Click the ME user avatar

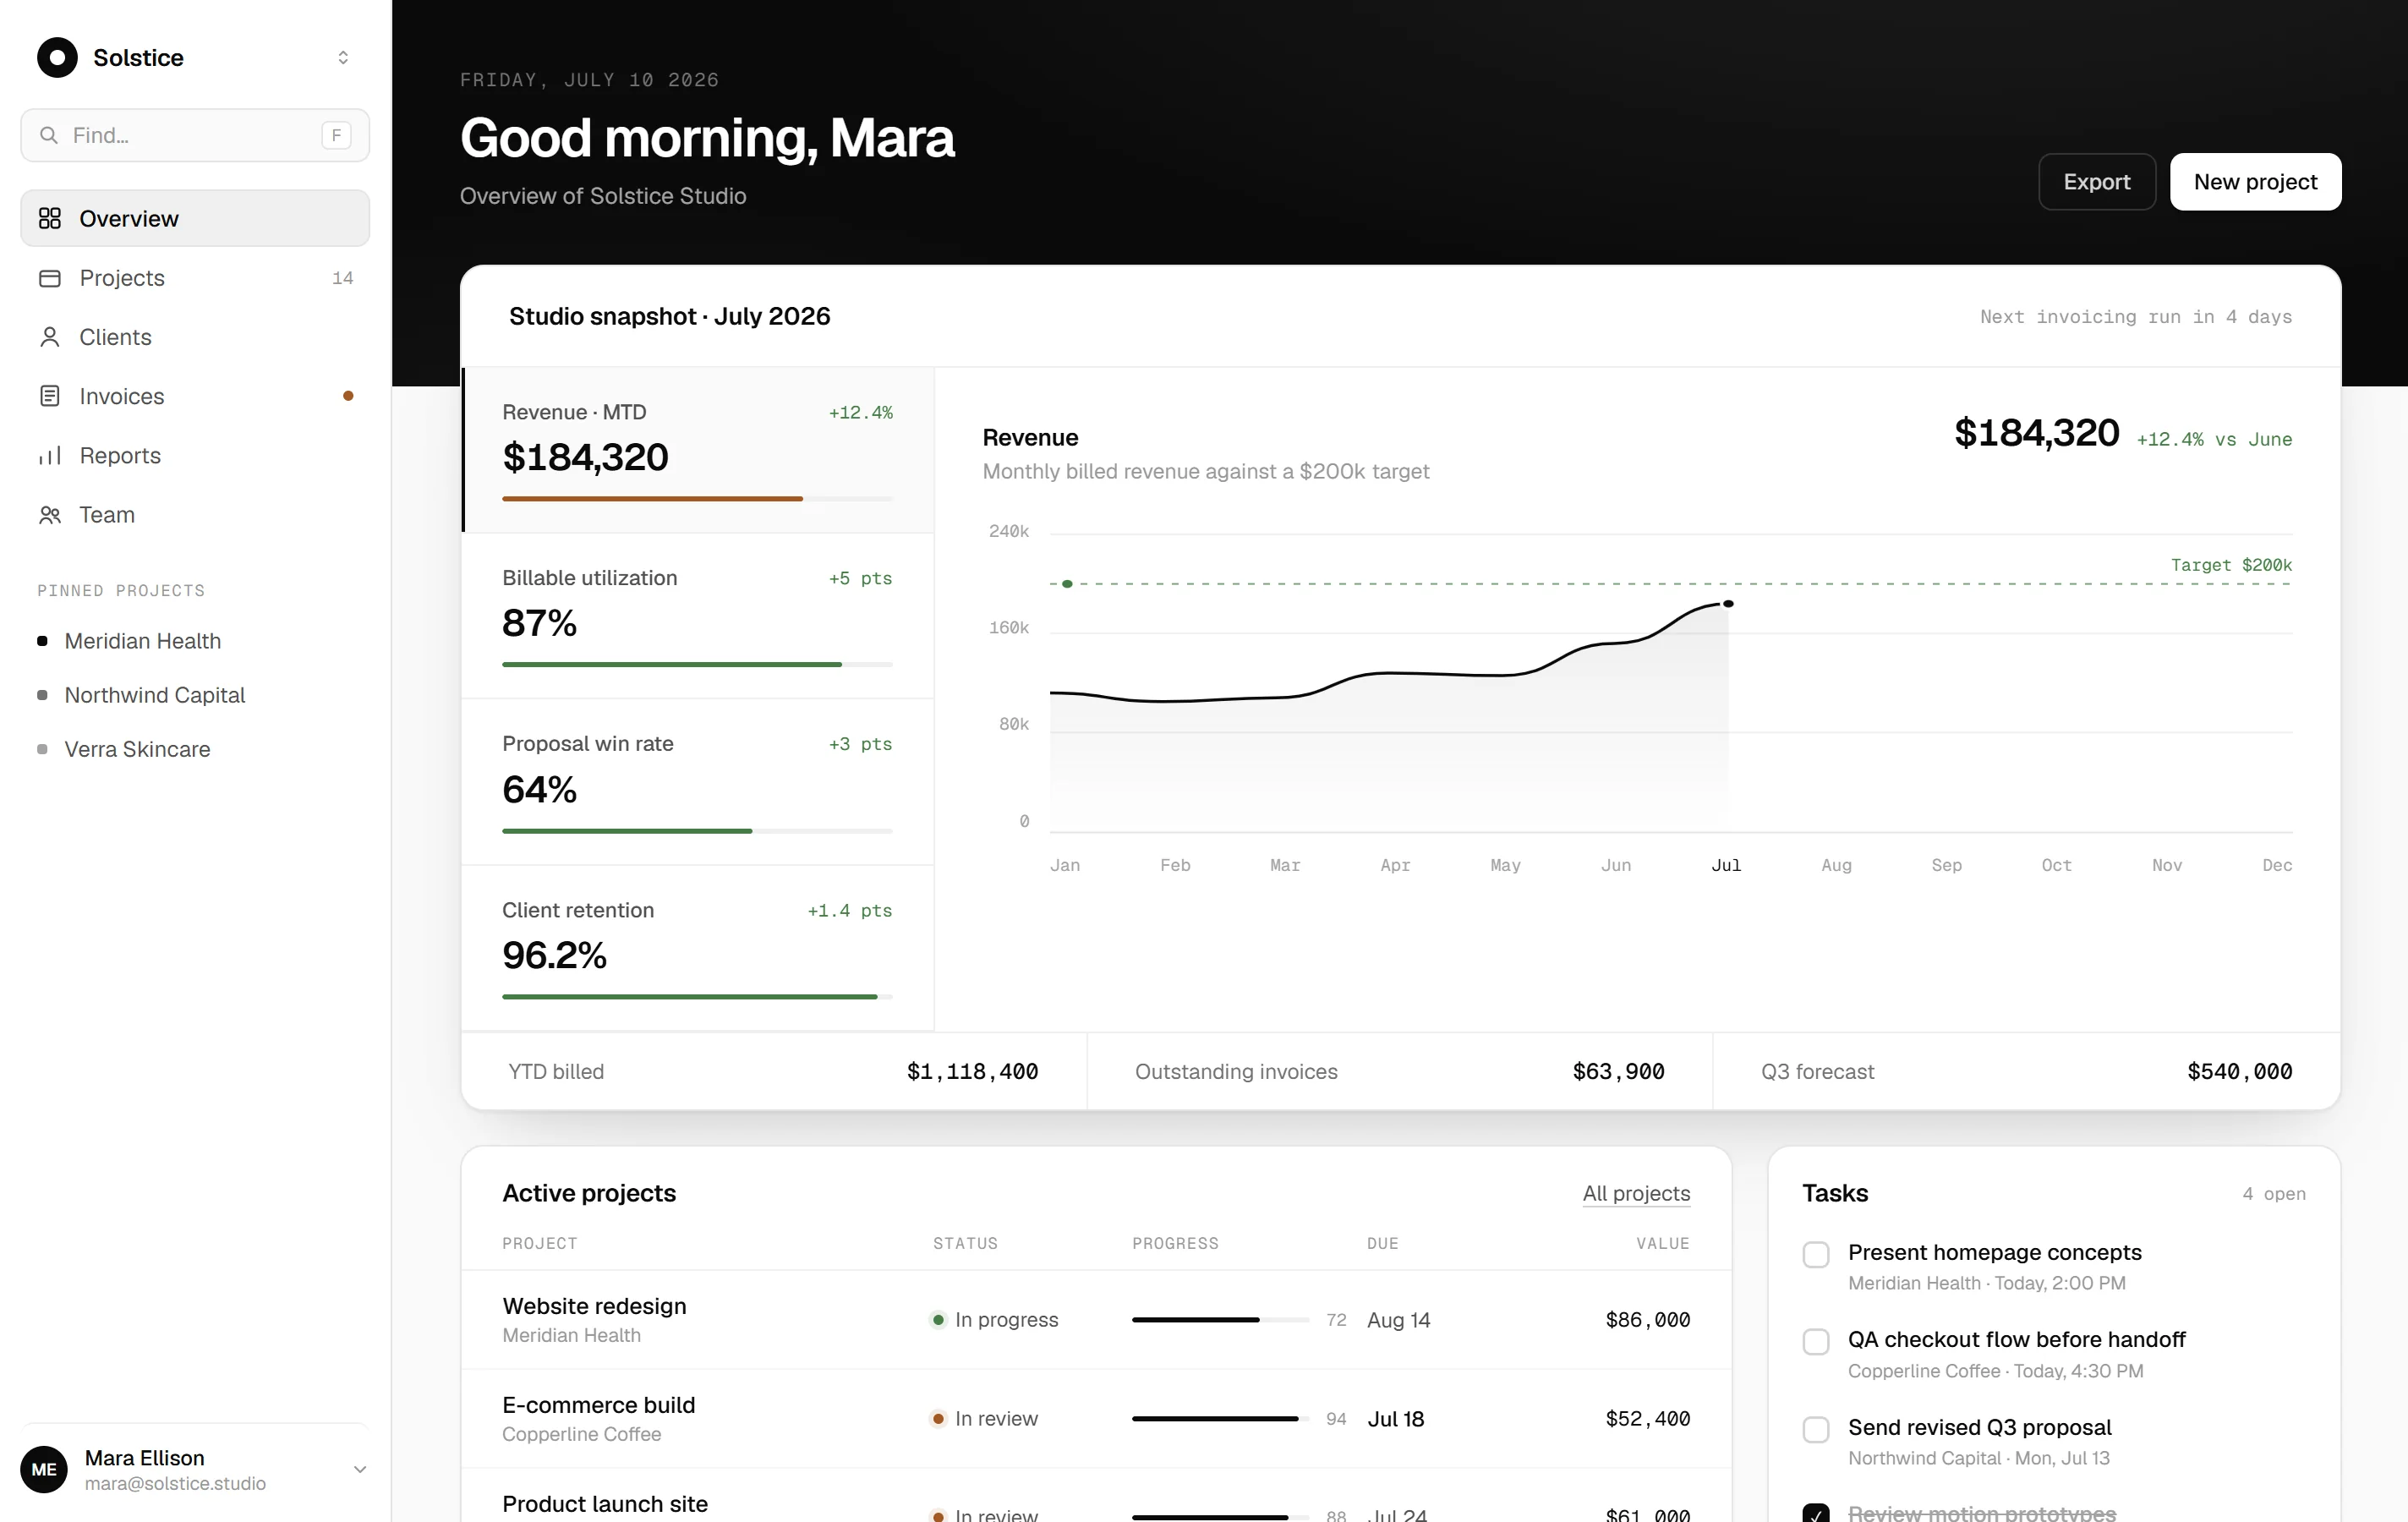44,1469
